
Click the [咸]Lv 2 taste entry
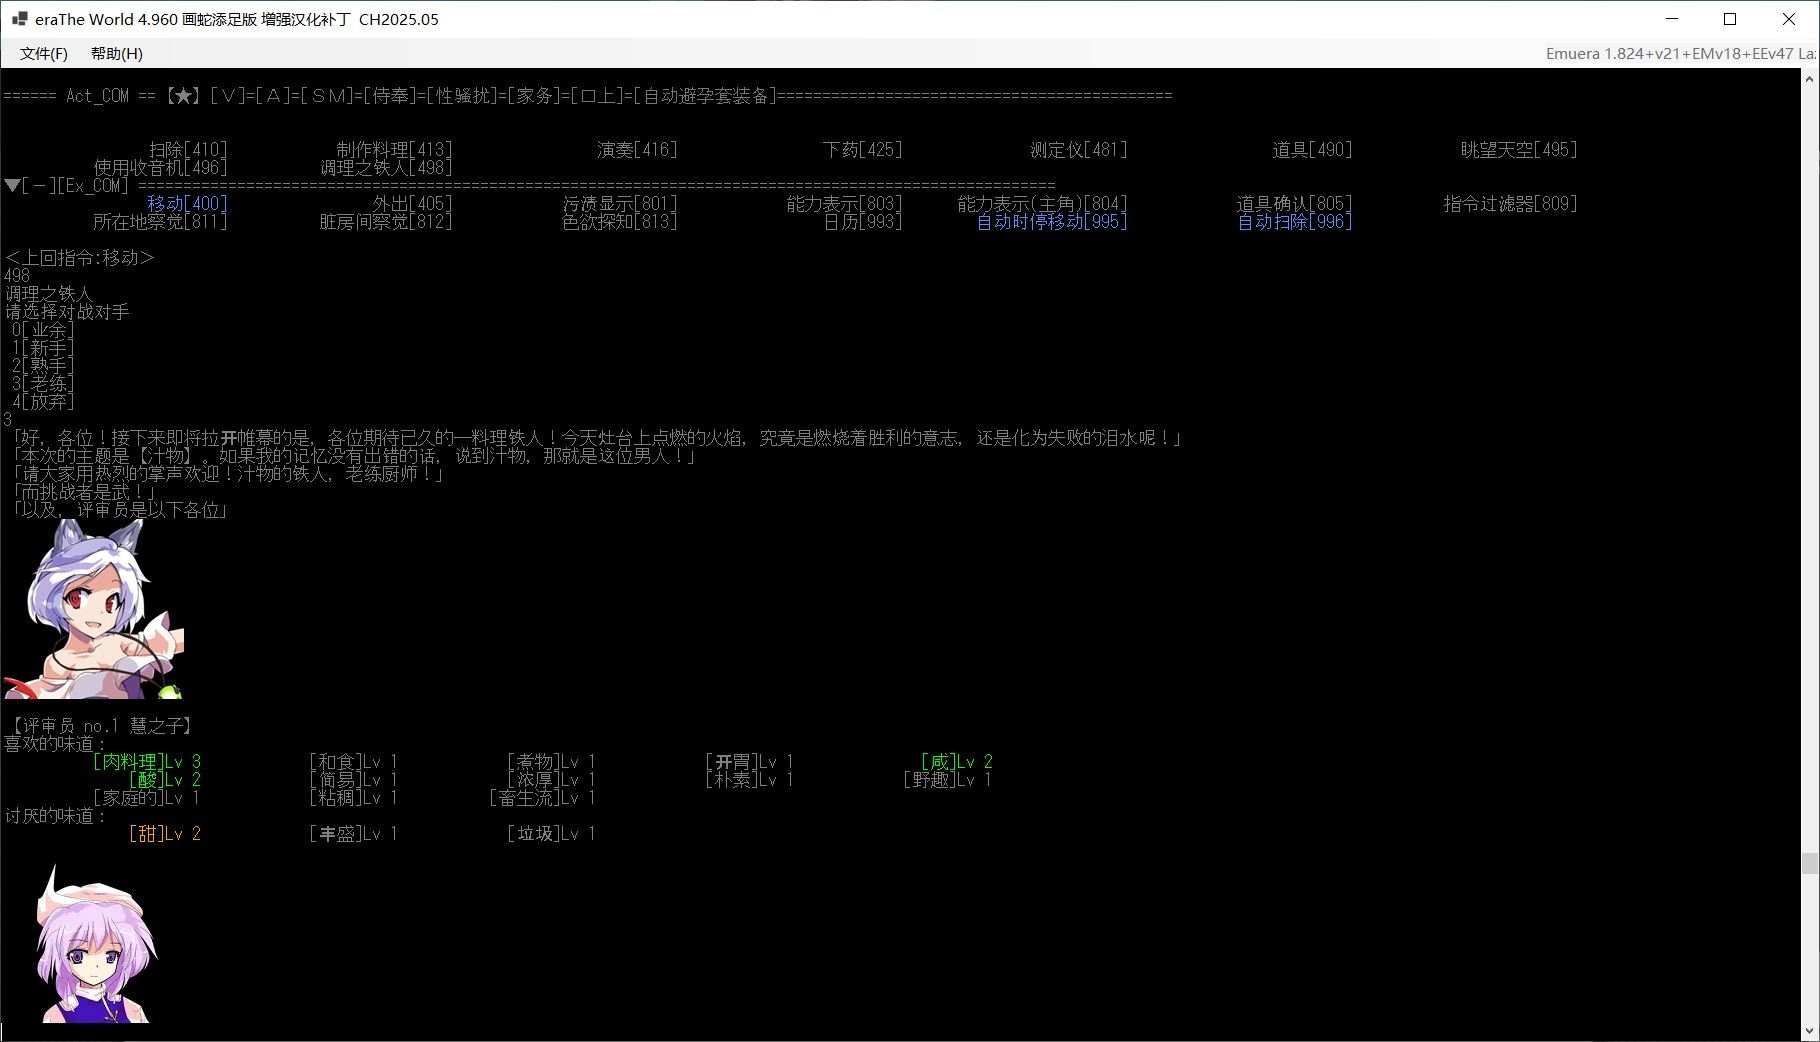[x=957, y=762]
